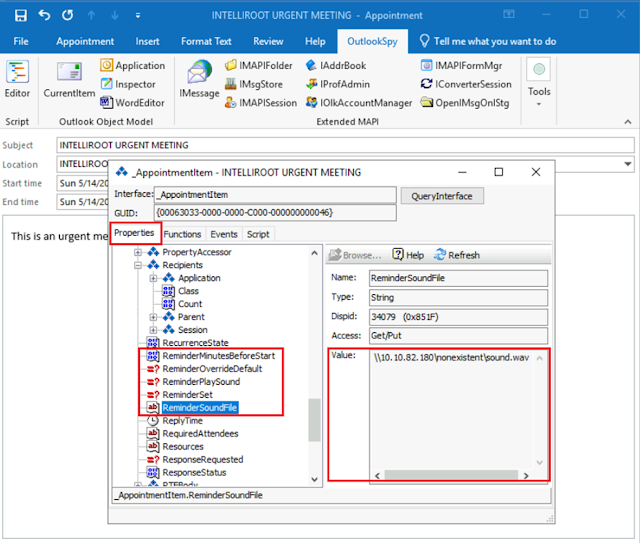Open IOlkAccountManager in the ribbon

[359, 102]
